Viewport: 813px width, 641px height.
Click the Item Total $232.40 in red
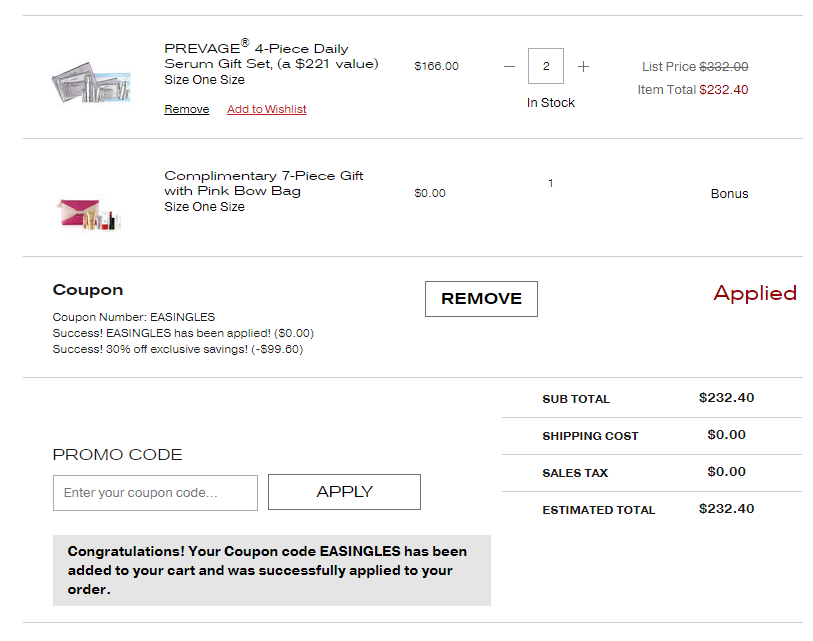click(x=724, y=90)
